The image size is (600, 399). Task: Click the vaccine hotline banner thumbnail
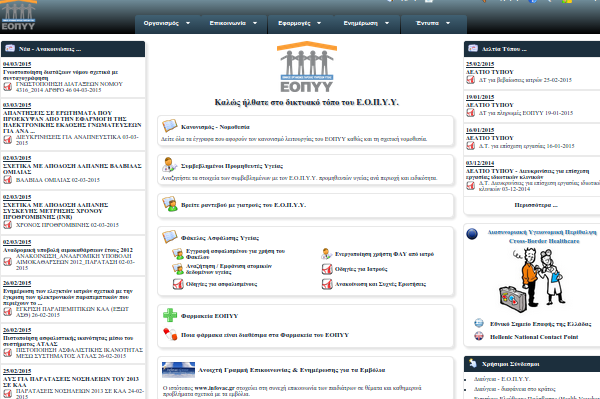click(178, 370)
